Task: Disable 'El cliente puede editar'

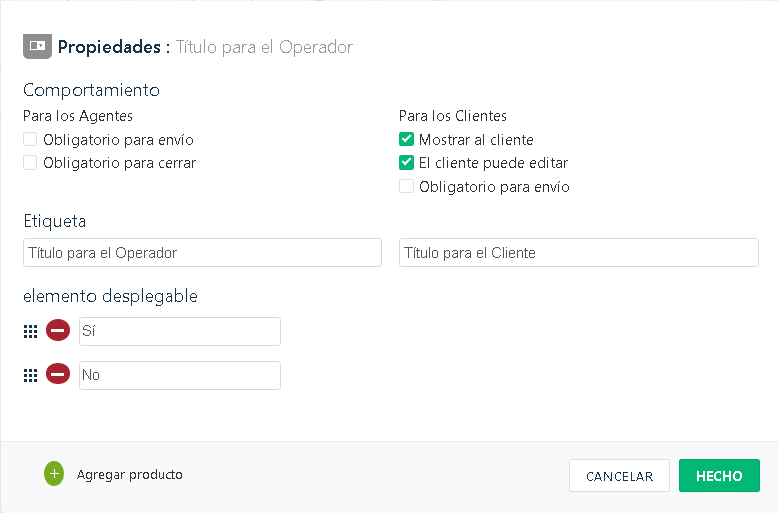Action: [x=406, y=162]
